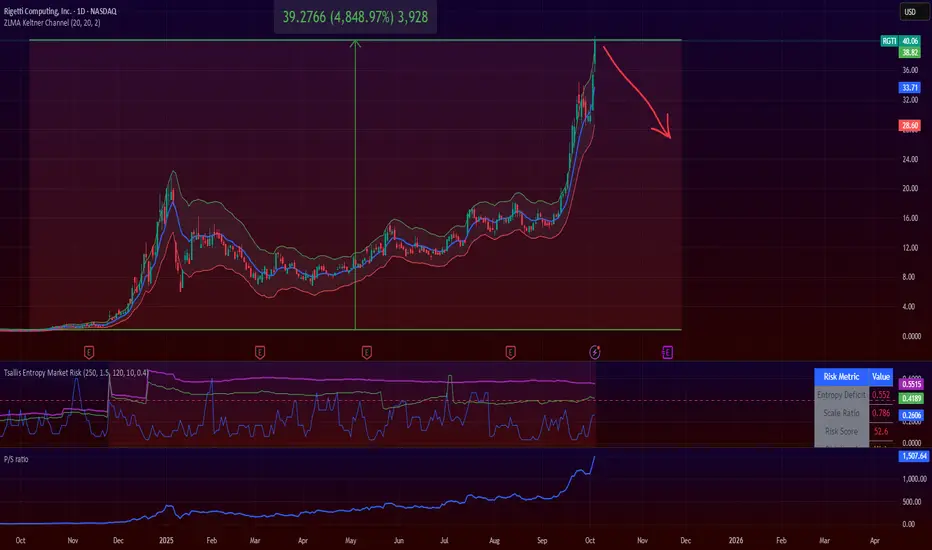
Task: Select the P/S ratio indicator label
Action: 16,459
